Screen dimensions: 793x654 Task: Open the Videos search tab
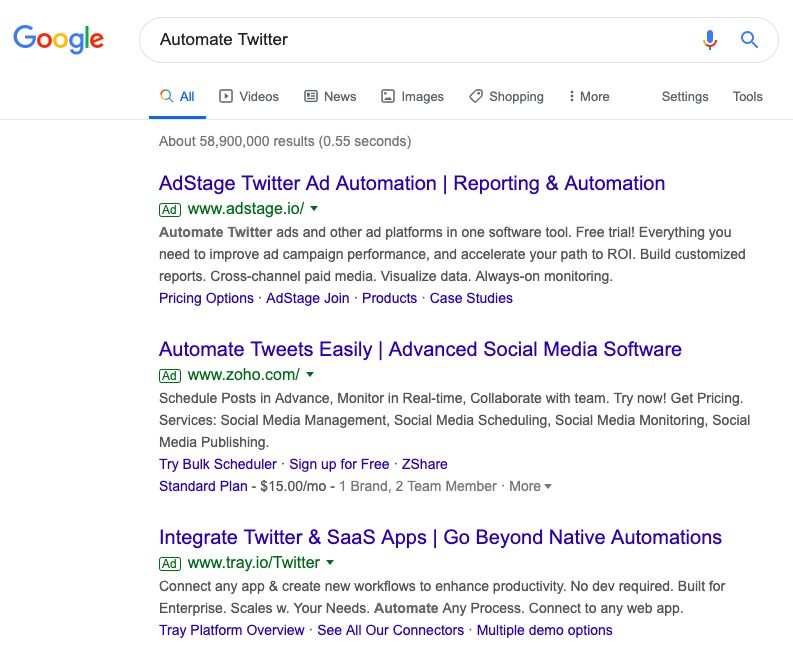pyautogui.click(x=249, y=96)
